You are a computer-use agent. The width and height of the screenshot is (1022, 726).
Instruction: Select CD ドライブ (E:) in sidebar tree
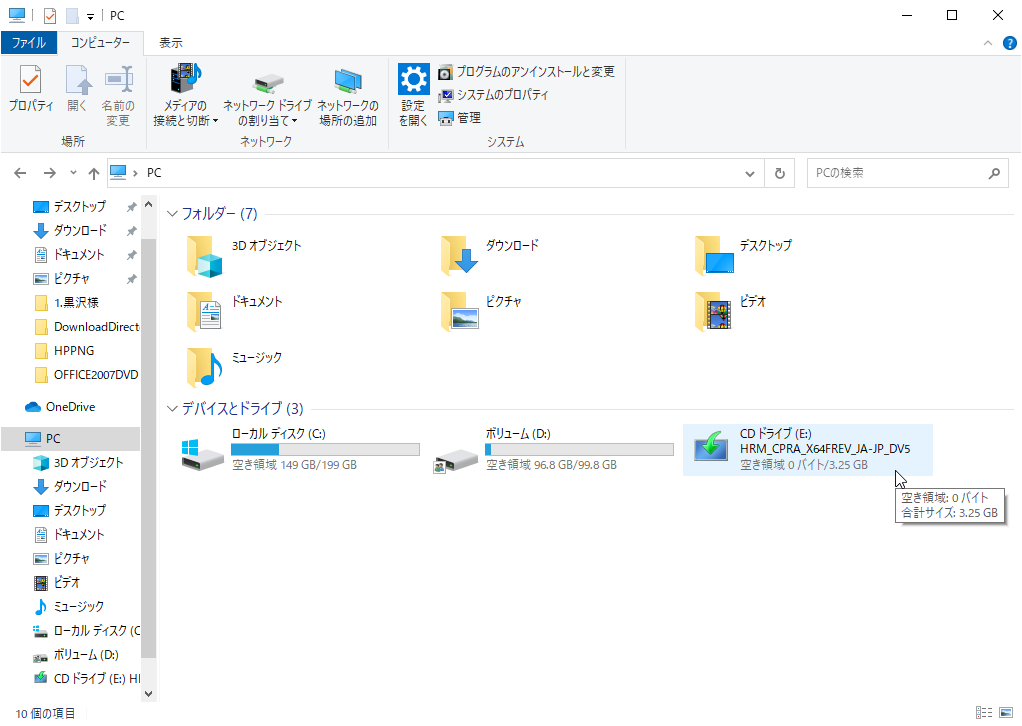(x=85, y=680)
